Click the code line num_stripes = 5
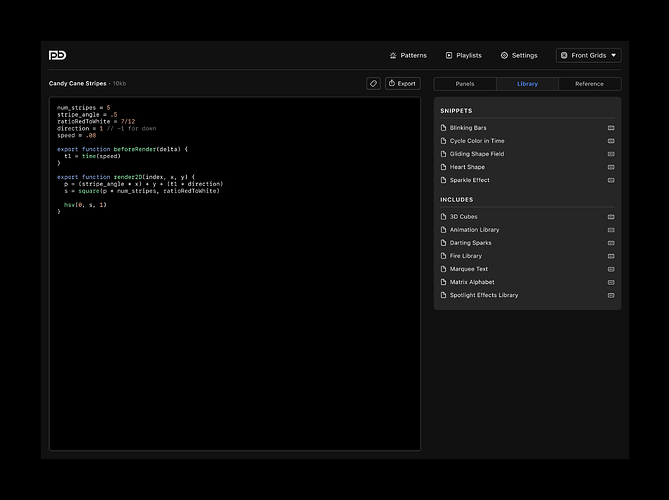669x500 pixels. (x=84, y=108)
